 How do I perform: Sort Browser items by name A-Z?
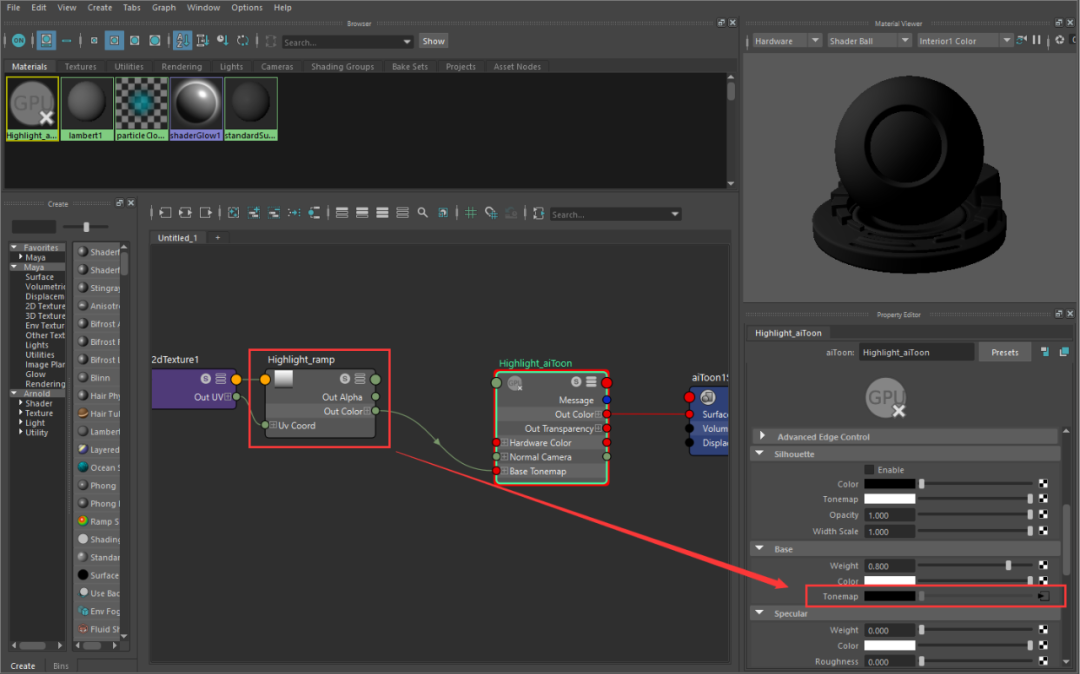tap(183, 41)
